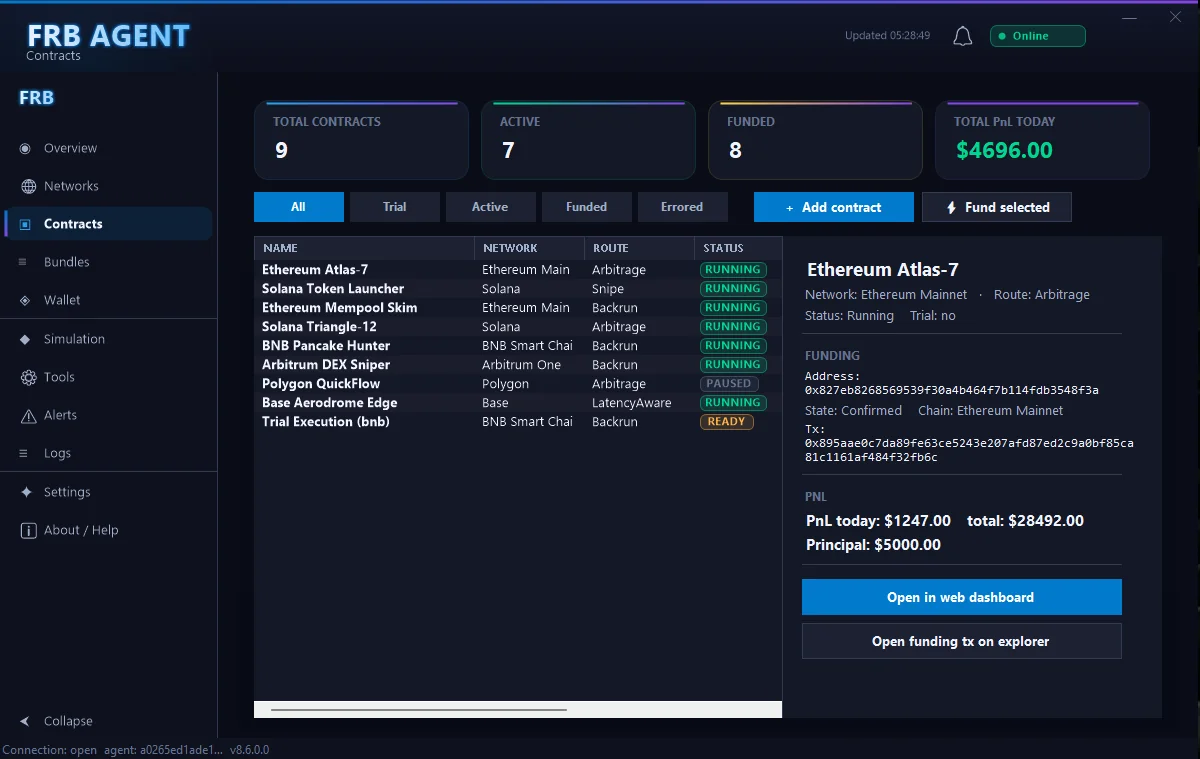Select the BNB Pancake Hunter row
The image size is (1200, 759).
pos(518,346)
